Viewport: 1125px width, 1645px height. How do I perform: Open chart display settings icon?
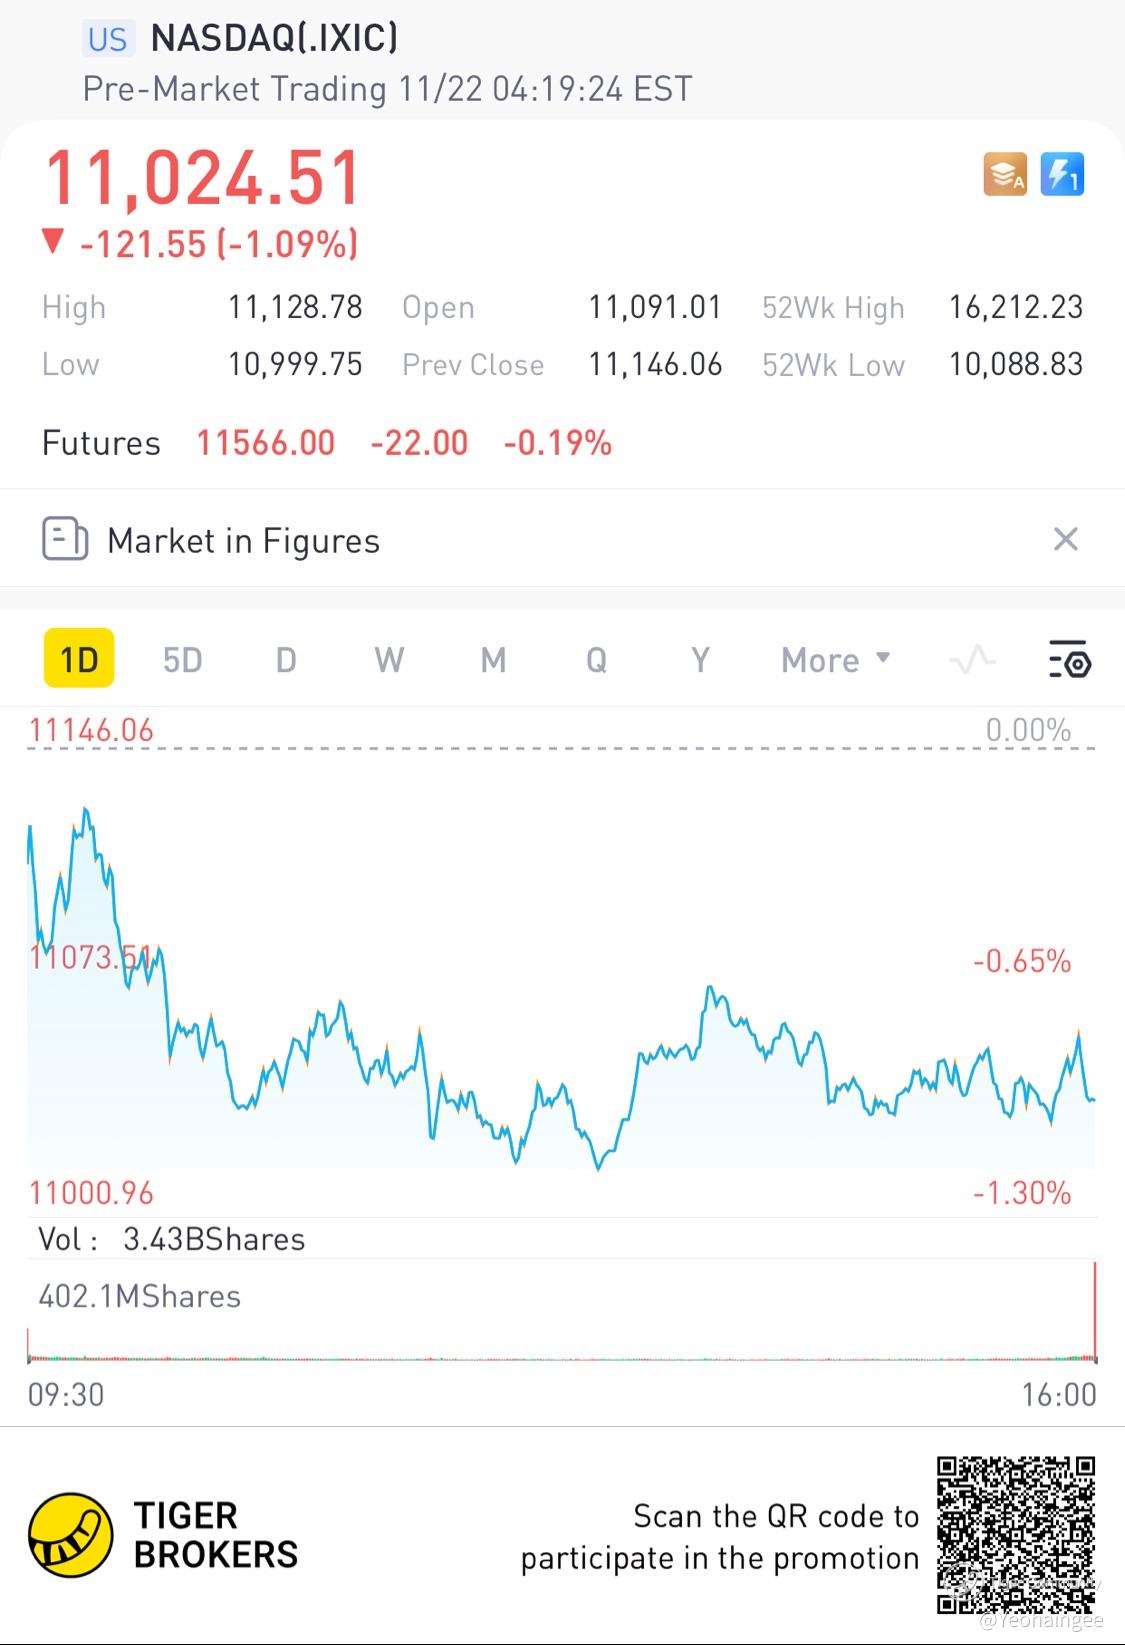click(x=1069, y=660)
